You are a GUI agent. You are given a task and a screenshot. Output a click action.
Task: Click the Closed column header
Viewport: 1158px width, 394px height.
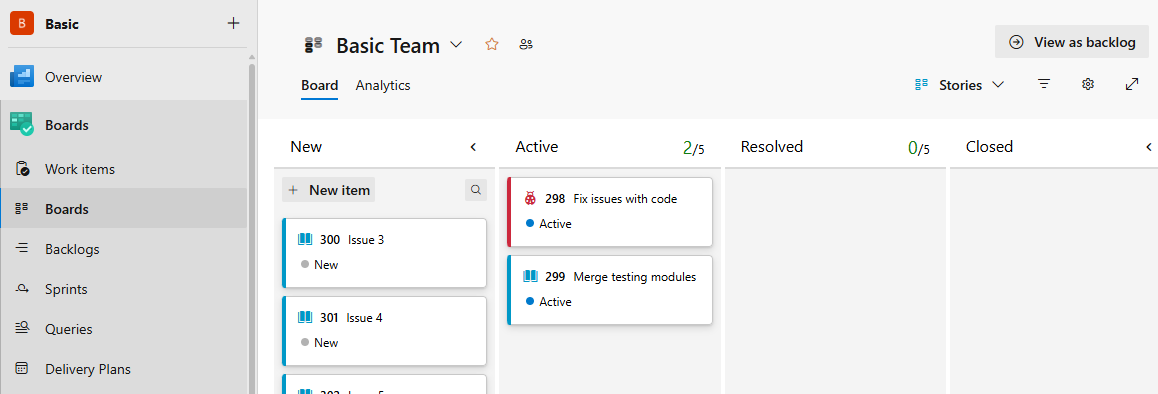click(x=990, y=146)
